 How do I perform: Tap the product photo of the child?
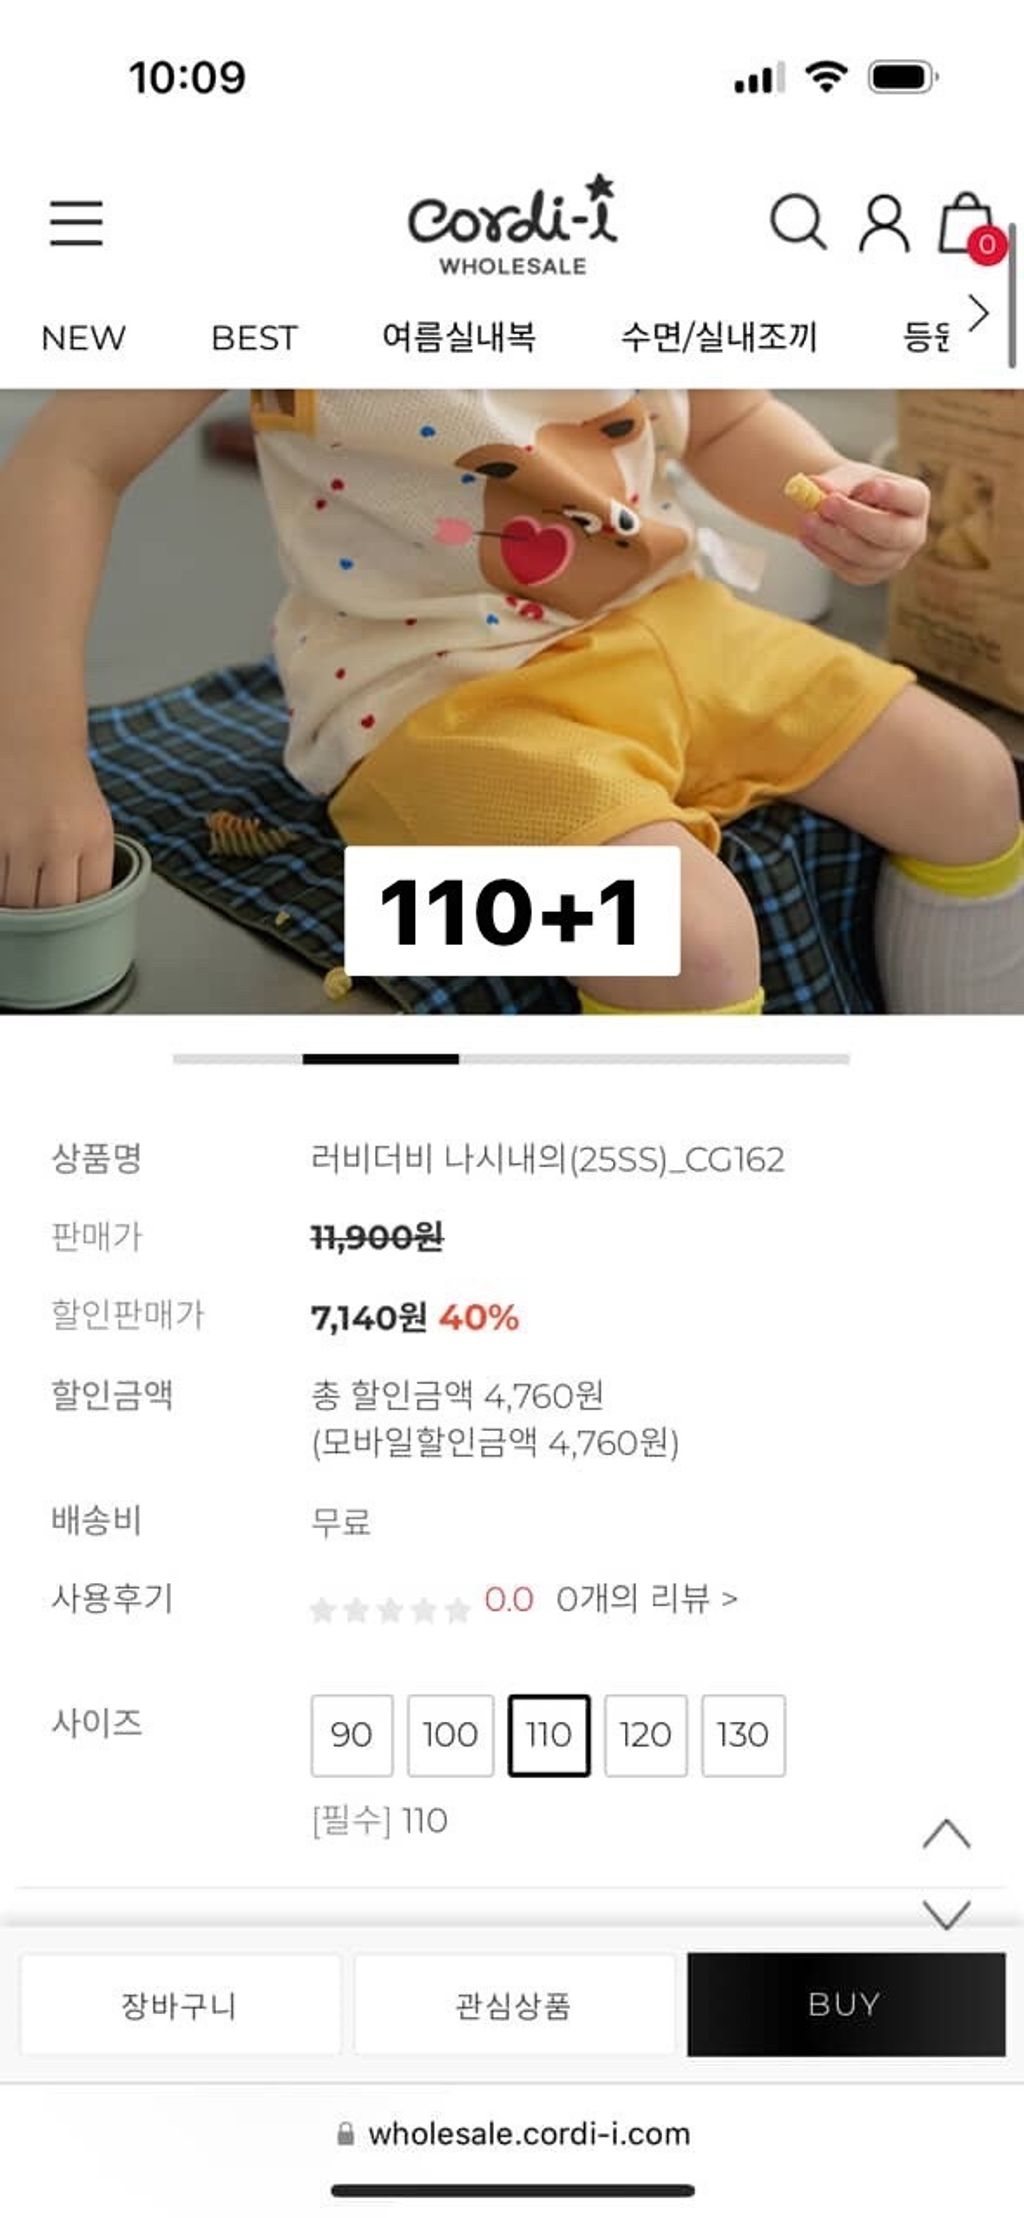point(512,702)
